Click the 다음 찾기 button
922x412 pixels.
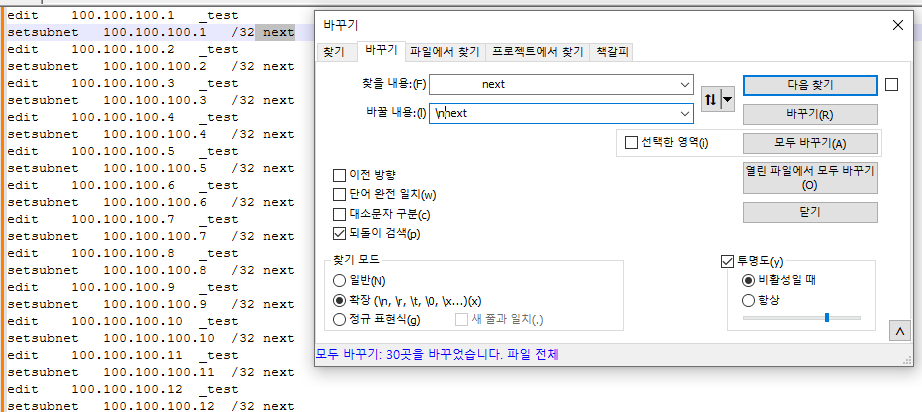pyautogui.click(x=810, y=85)
